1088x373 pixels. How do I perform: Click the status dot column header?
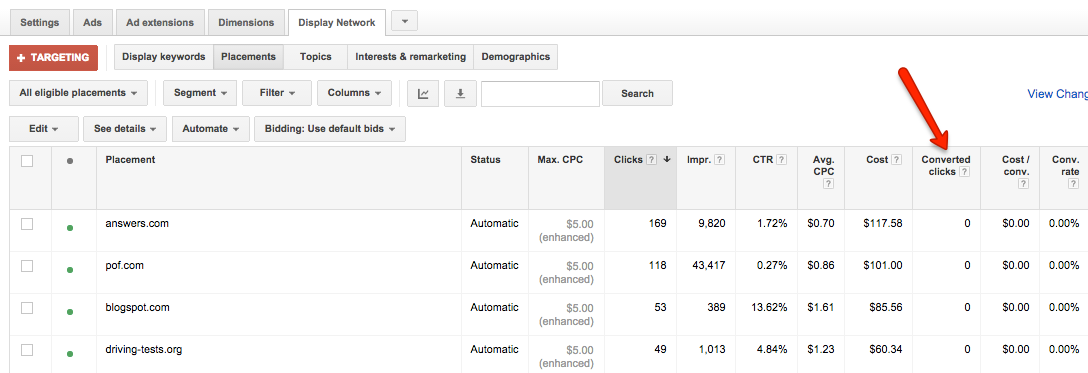pos(70,161)
